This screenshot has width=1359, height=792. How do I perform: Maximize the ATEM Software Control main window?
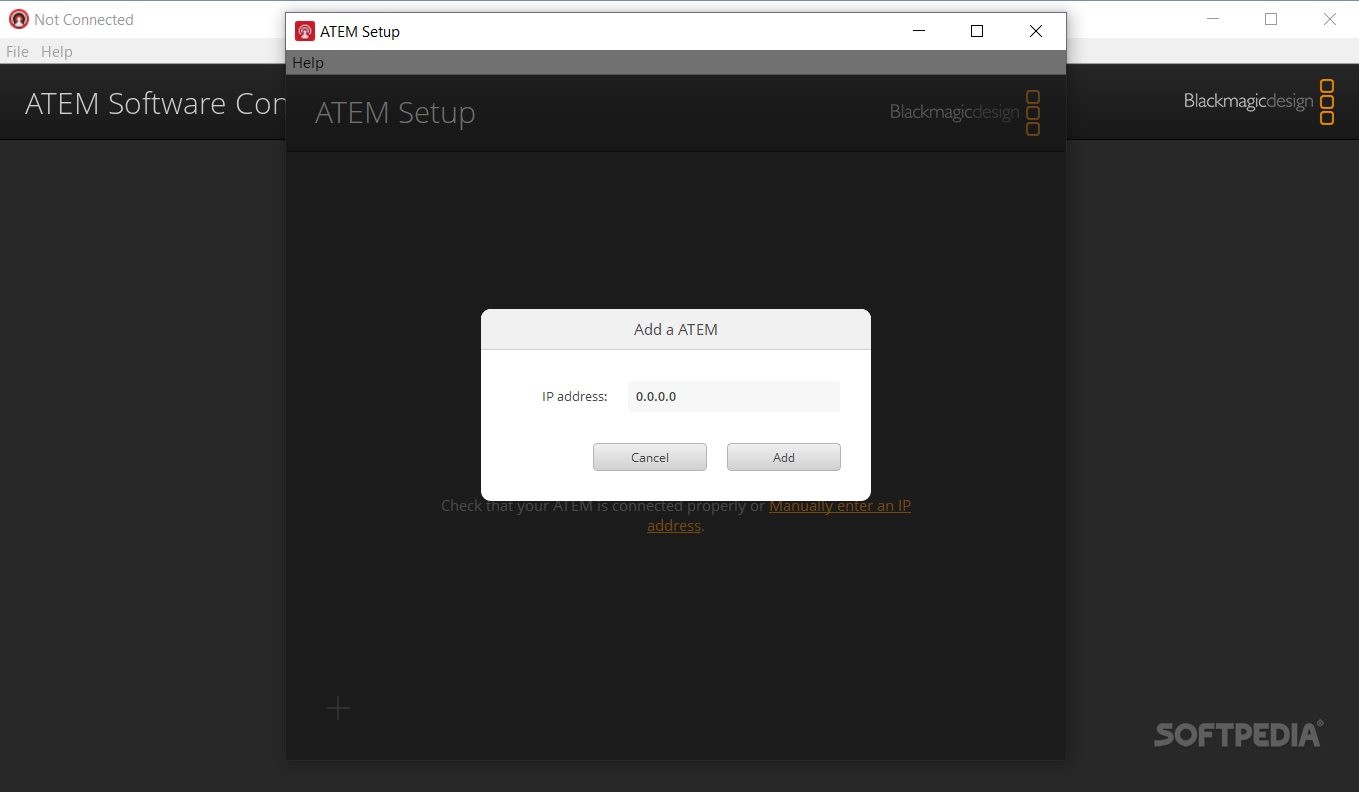1271,19
